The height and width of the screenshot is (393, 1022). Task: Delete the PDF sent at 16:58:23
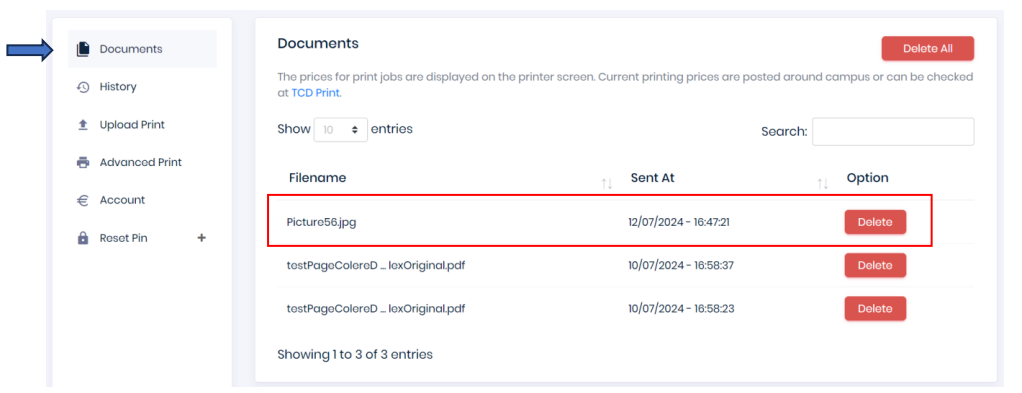pyautogui.click(x=875, y=308)
